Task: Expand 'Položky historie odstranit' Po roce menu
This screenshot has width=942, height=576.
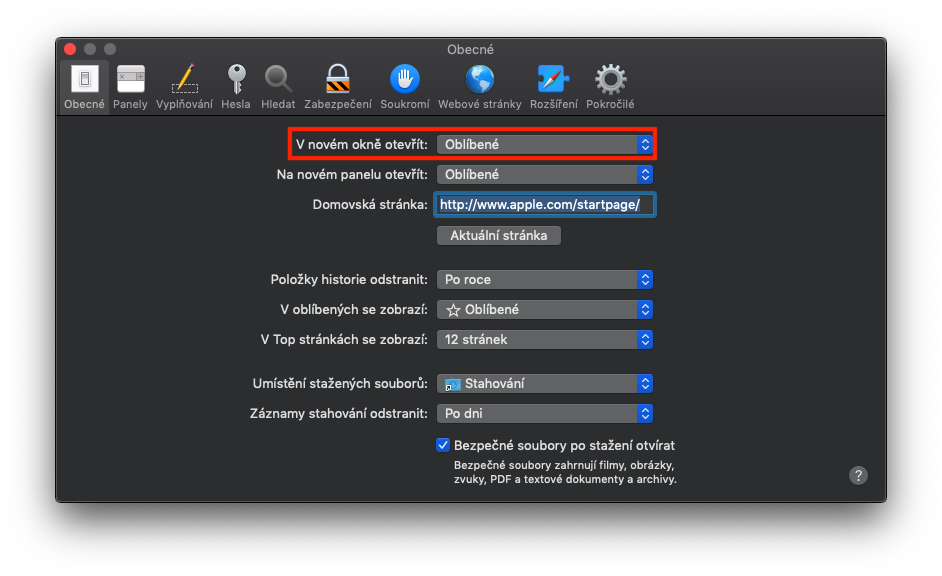Action: coord(544,280)
